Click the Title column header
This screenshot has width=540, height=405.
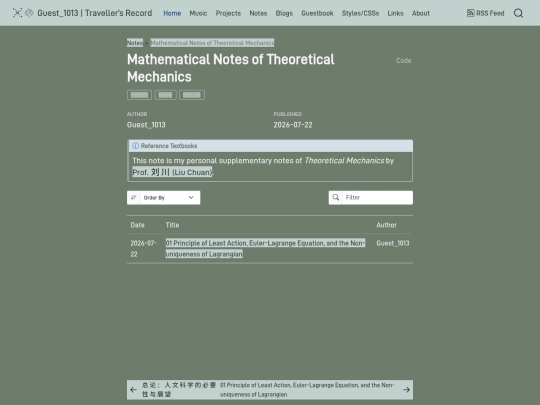[x=172, y=225]
